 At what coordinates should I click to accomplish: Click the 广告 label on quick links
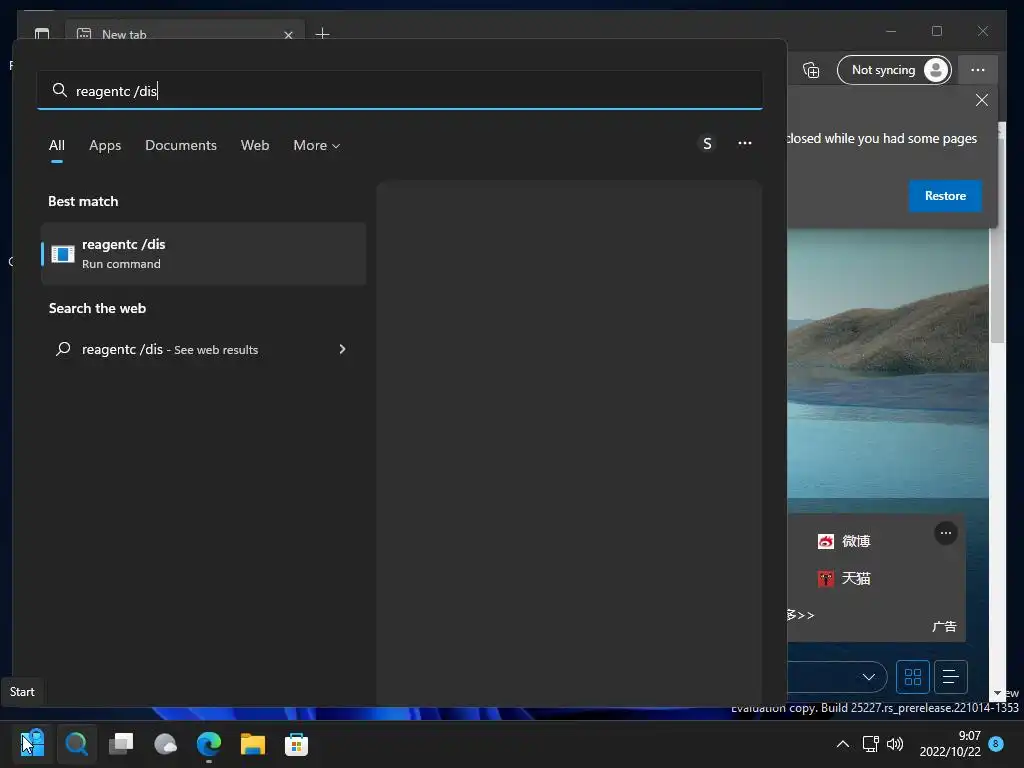point(944,626)
